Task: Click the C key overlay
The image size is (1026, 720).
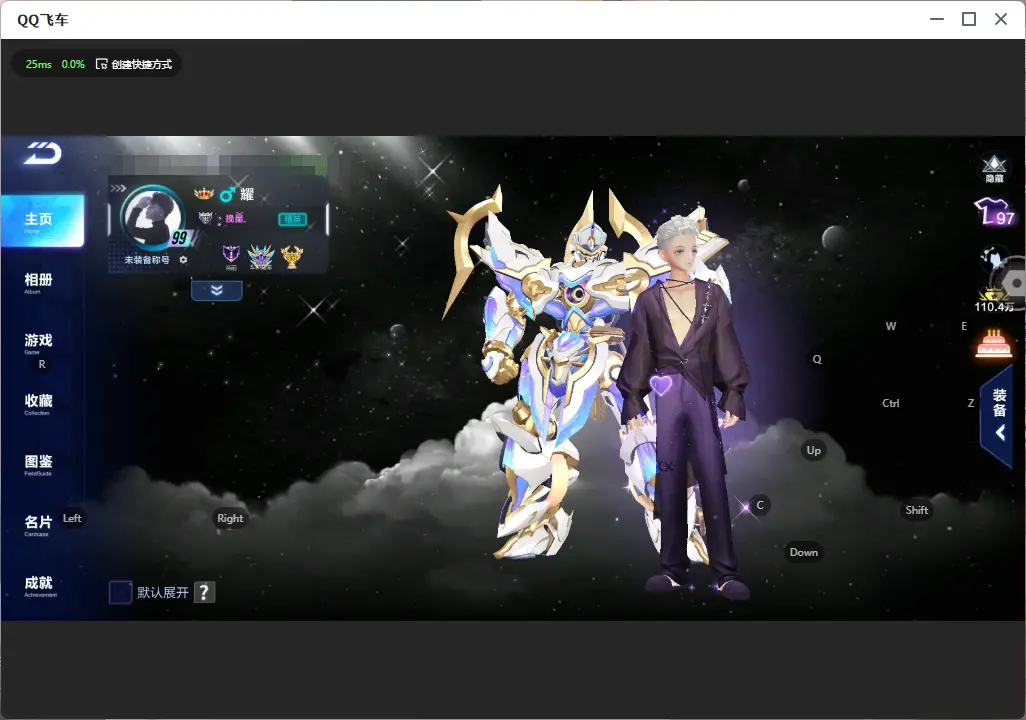Action: coord(760,505)
